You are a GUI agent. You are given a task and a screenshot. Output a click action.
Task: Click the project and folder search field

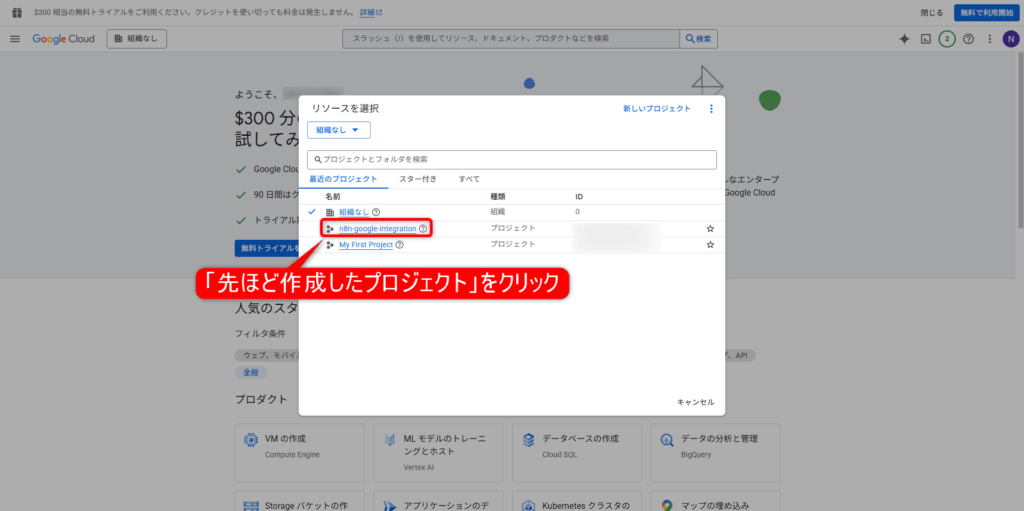[x=512, y=159]
